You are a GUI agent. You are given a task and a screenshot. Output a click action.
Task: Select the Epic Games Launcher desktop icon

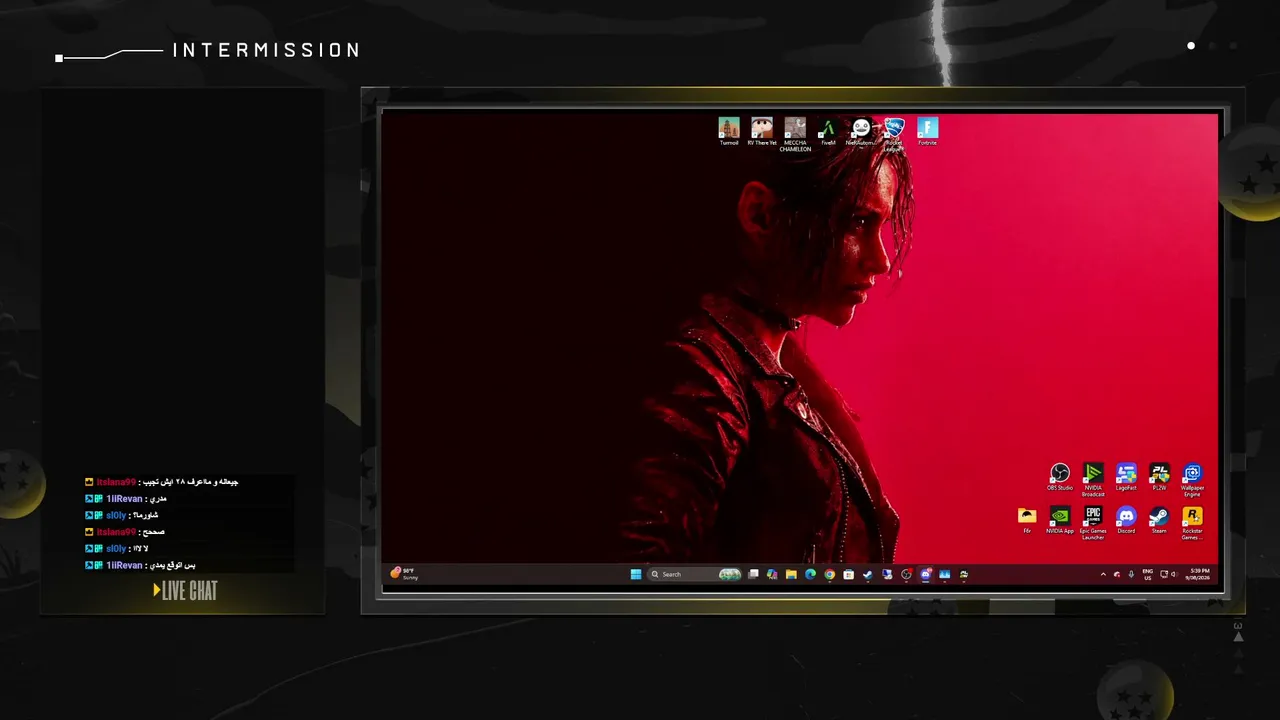pos(1093,523)
